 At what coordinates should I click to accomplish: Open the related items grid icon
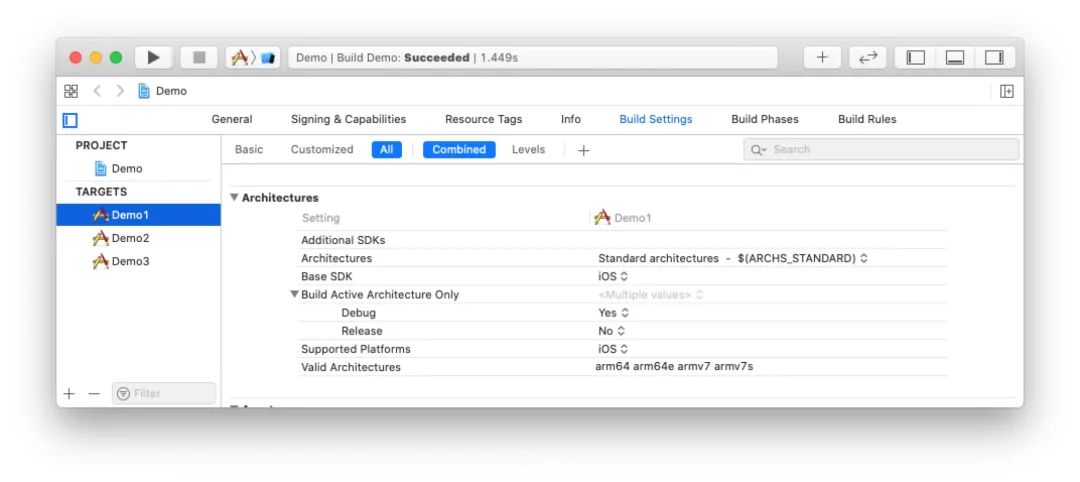pyautogui.click(x=71, y=91)
